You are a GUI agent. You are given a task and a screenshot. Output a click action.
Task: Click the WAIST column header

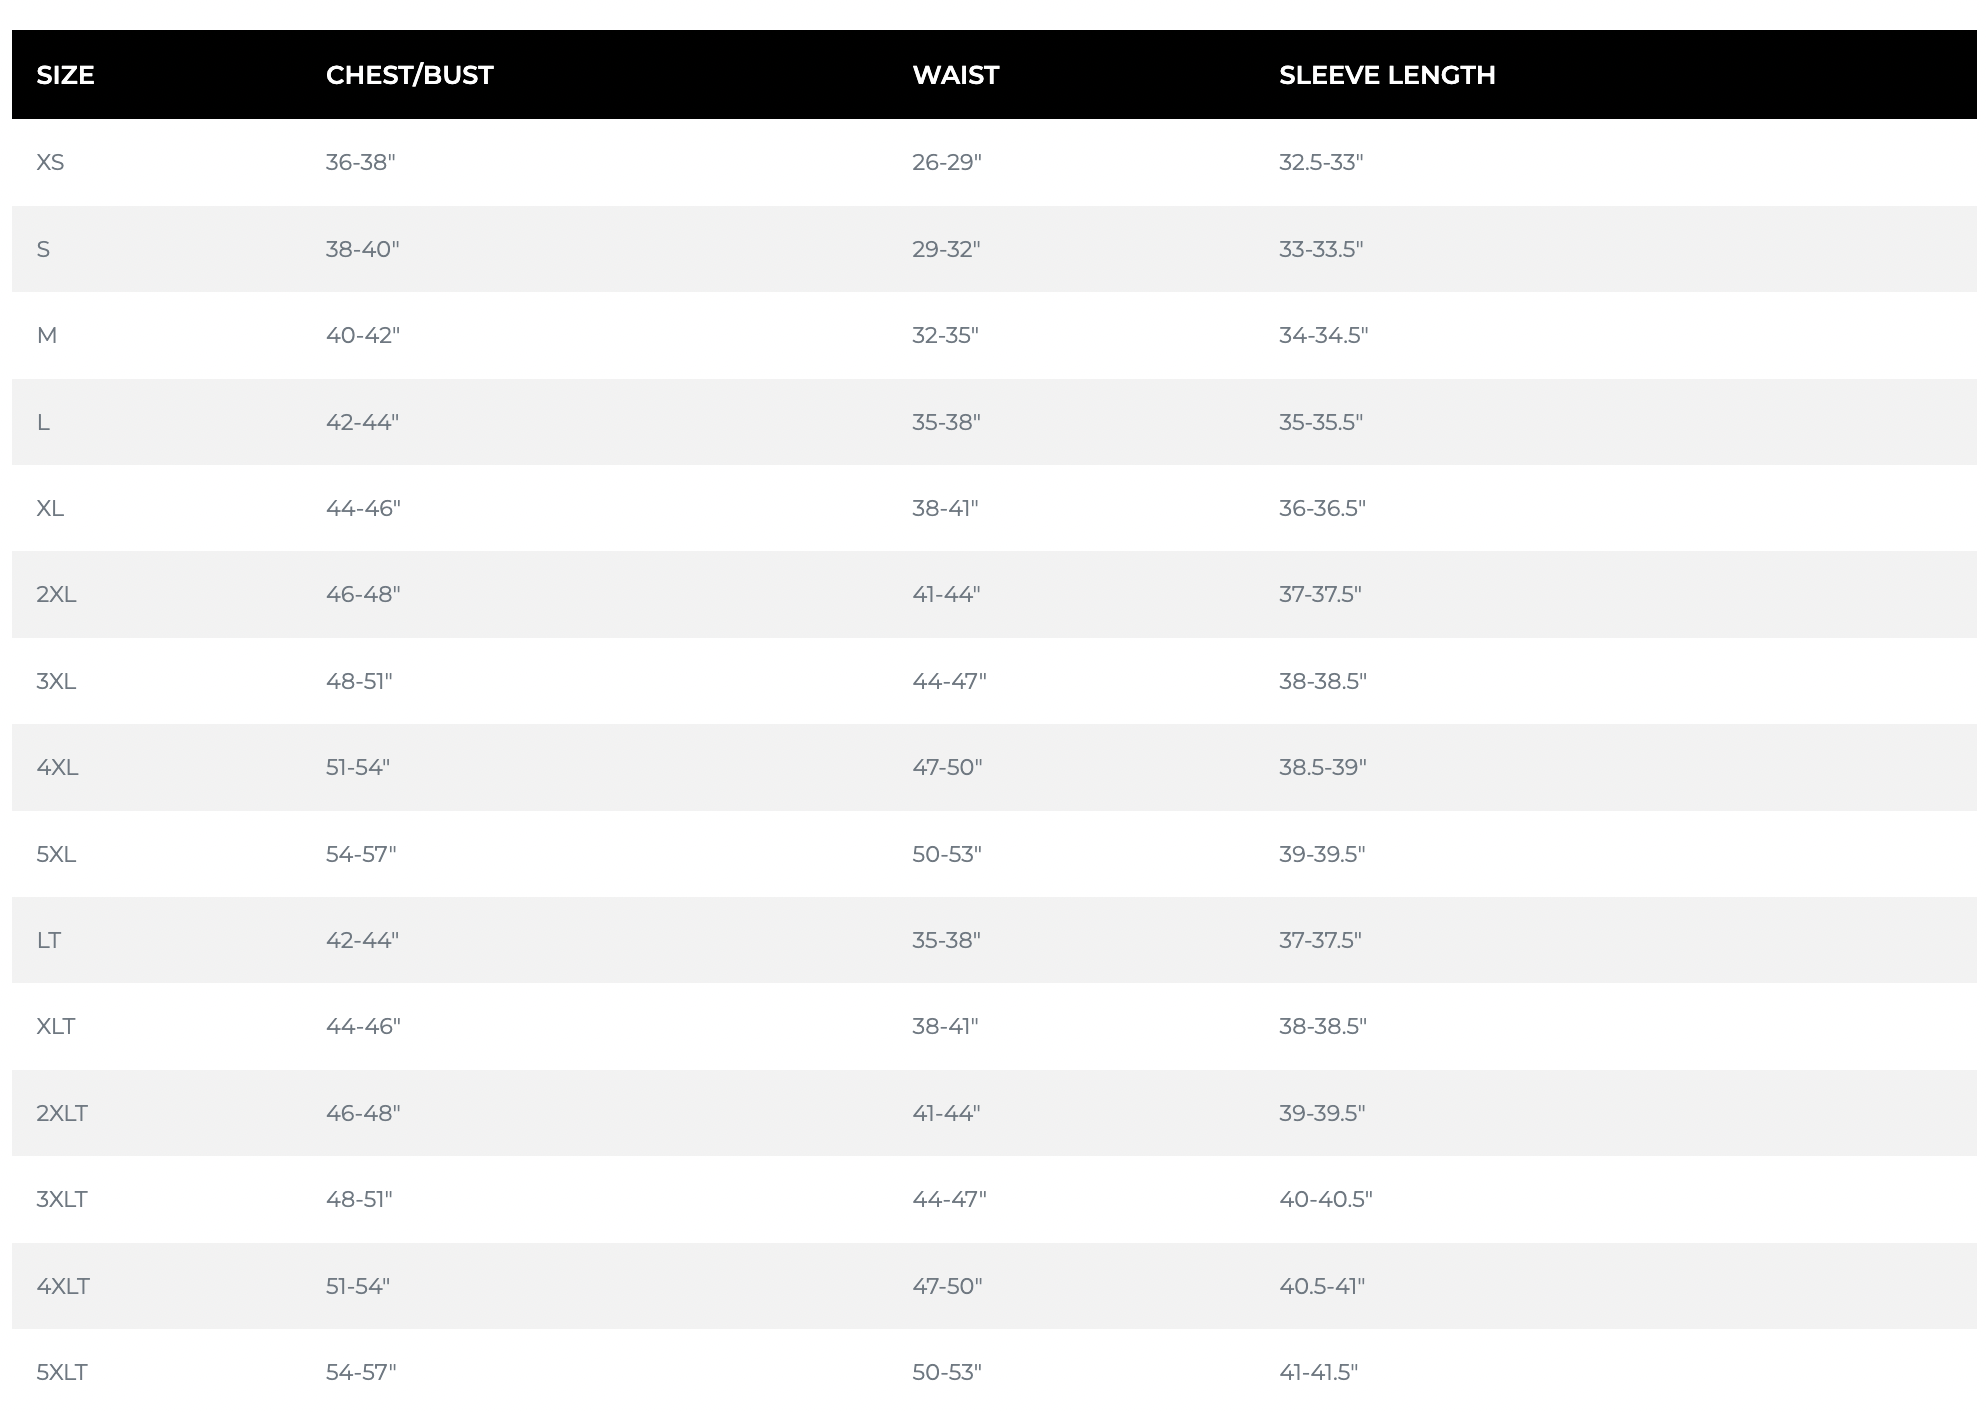point(955,75)
